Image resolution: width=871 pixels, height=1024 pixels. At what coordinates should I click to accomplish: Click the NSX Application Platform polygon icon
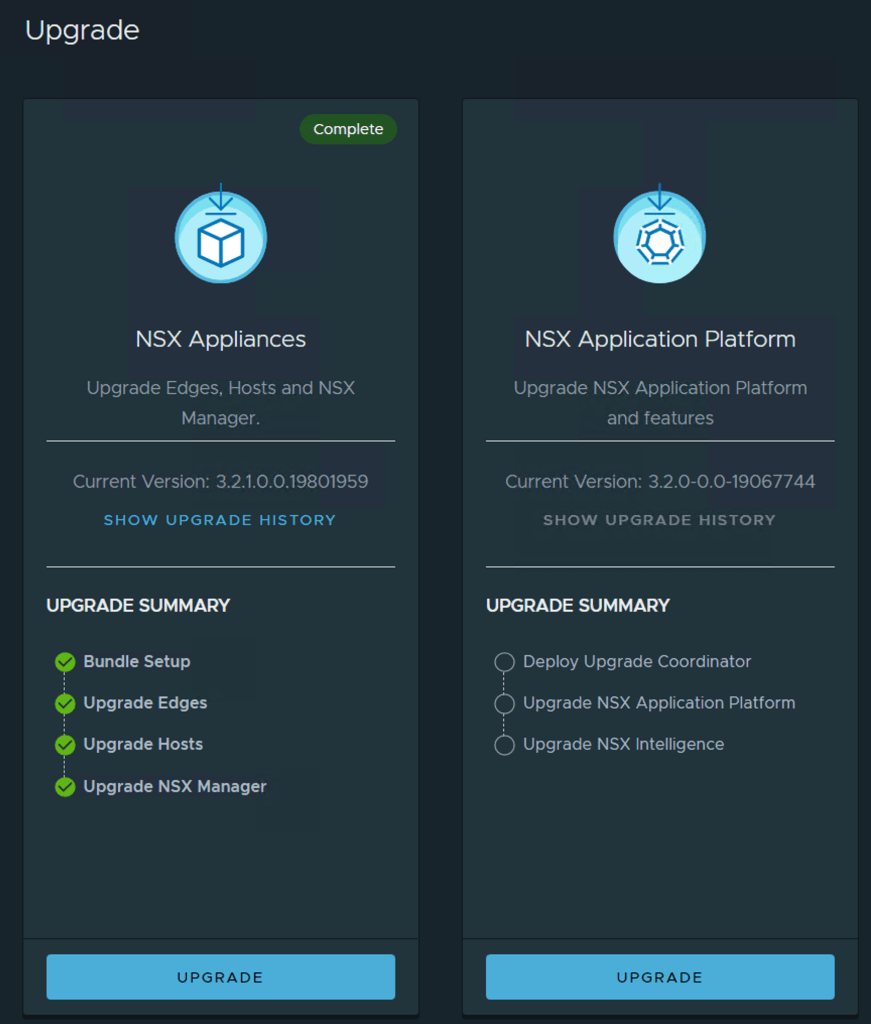pos(659,238)
